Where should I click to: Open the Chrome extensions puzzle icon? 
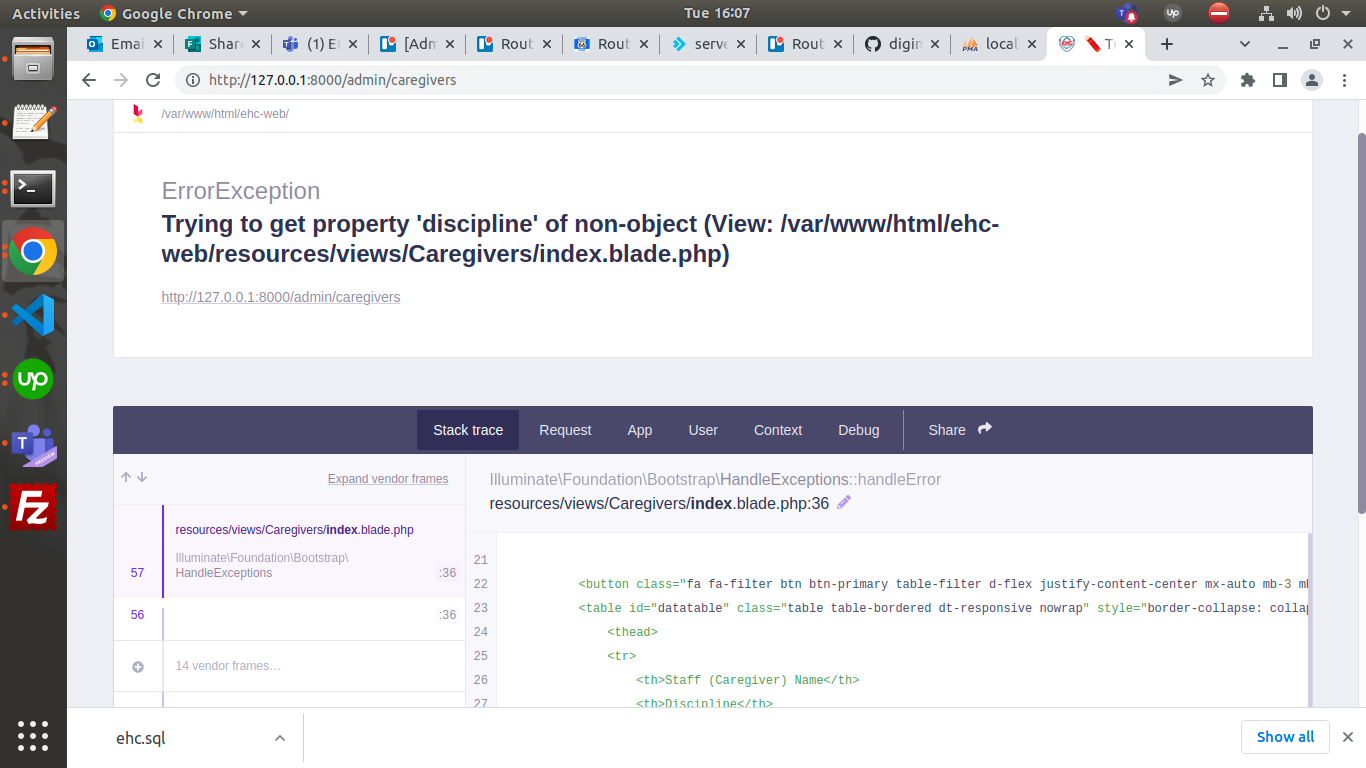(x=1247, y=80)
